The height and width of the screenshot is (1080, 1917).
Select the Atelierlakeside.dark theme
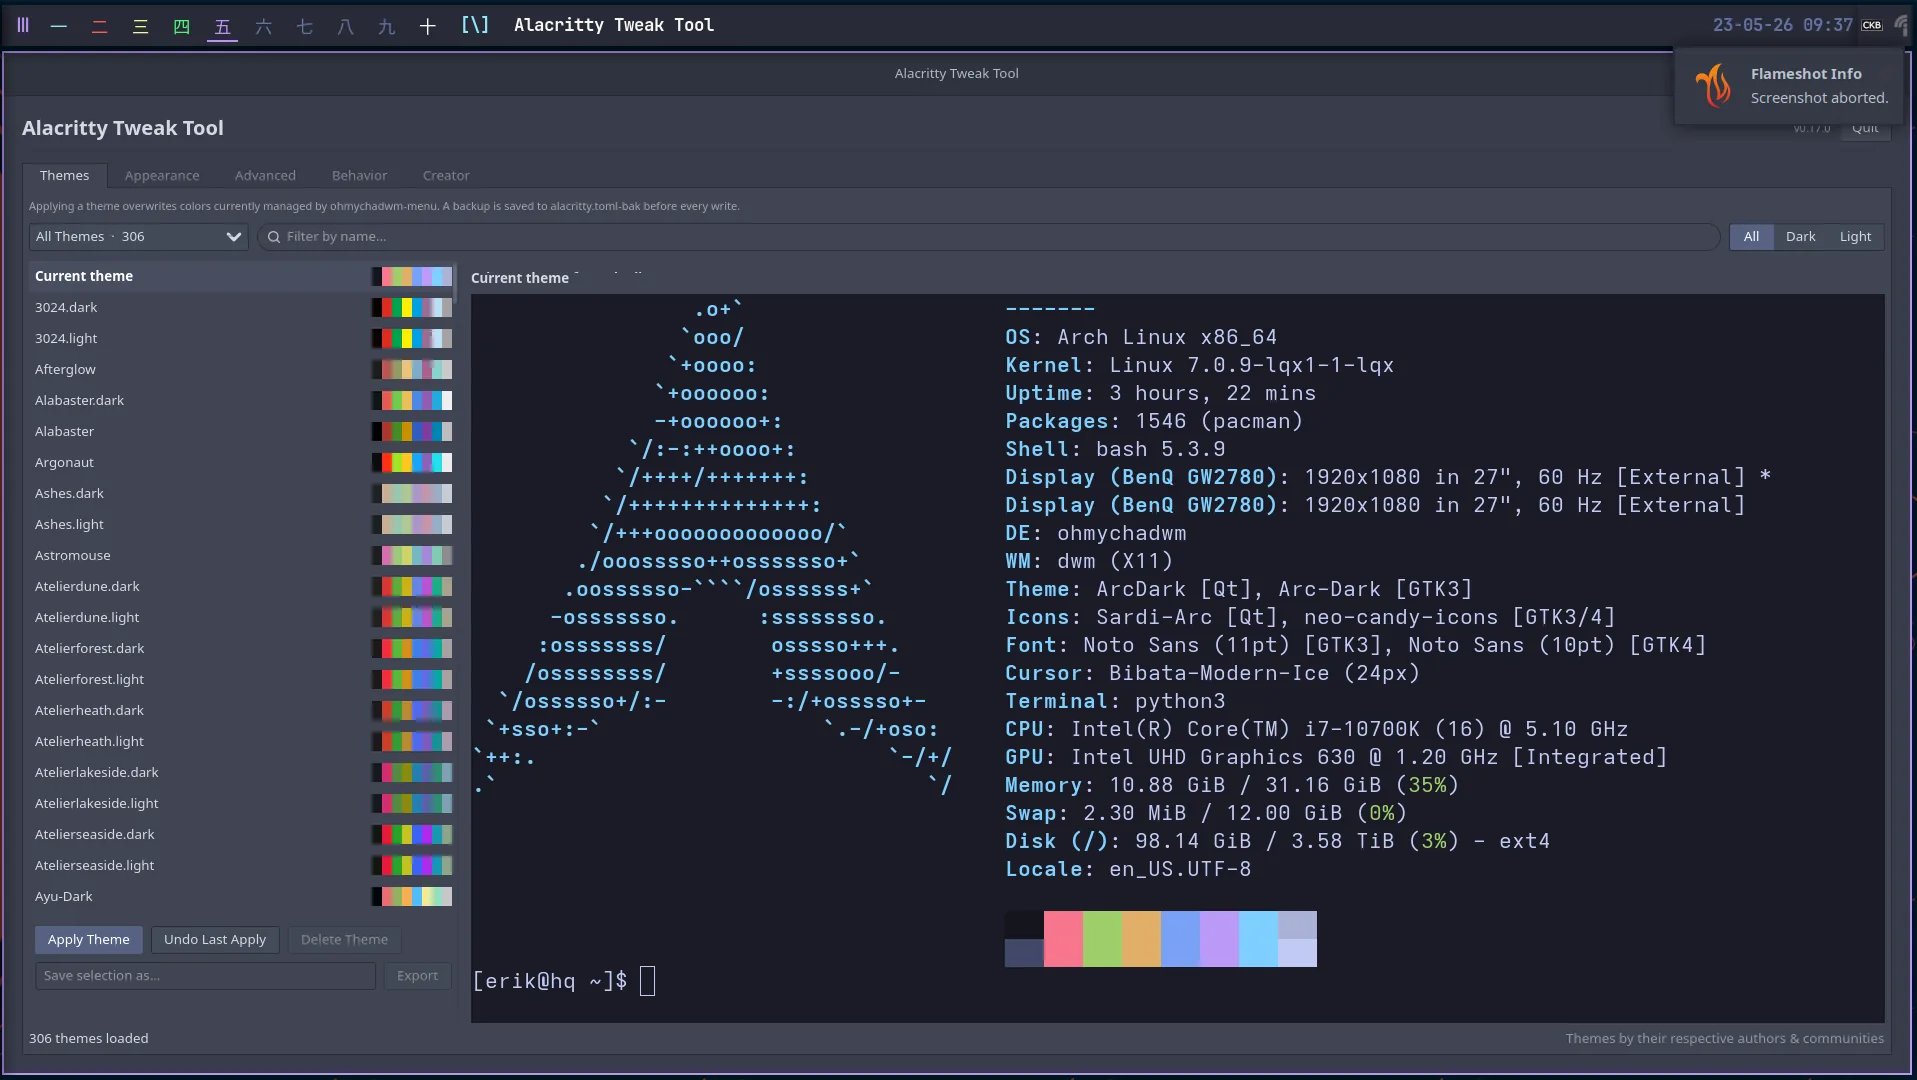coord(242,772)
